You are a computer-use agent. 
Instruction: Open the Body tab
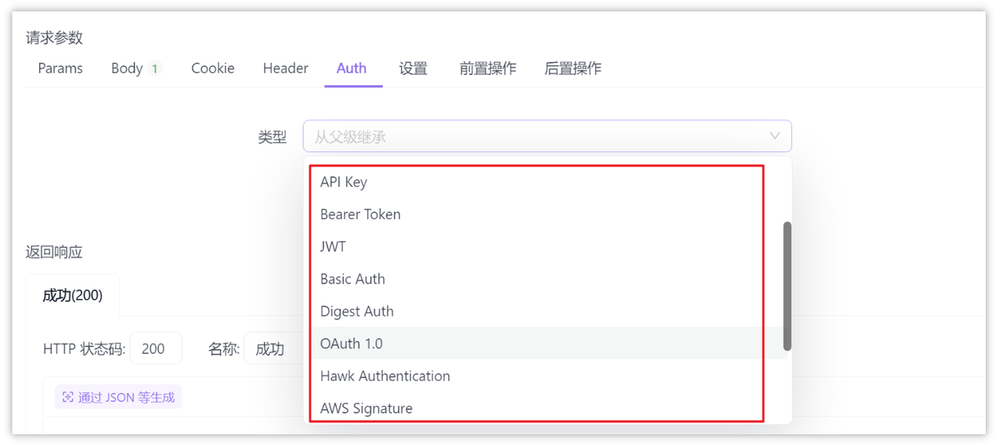[127, 68]
